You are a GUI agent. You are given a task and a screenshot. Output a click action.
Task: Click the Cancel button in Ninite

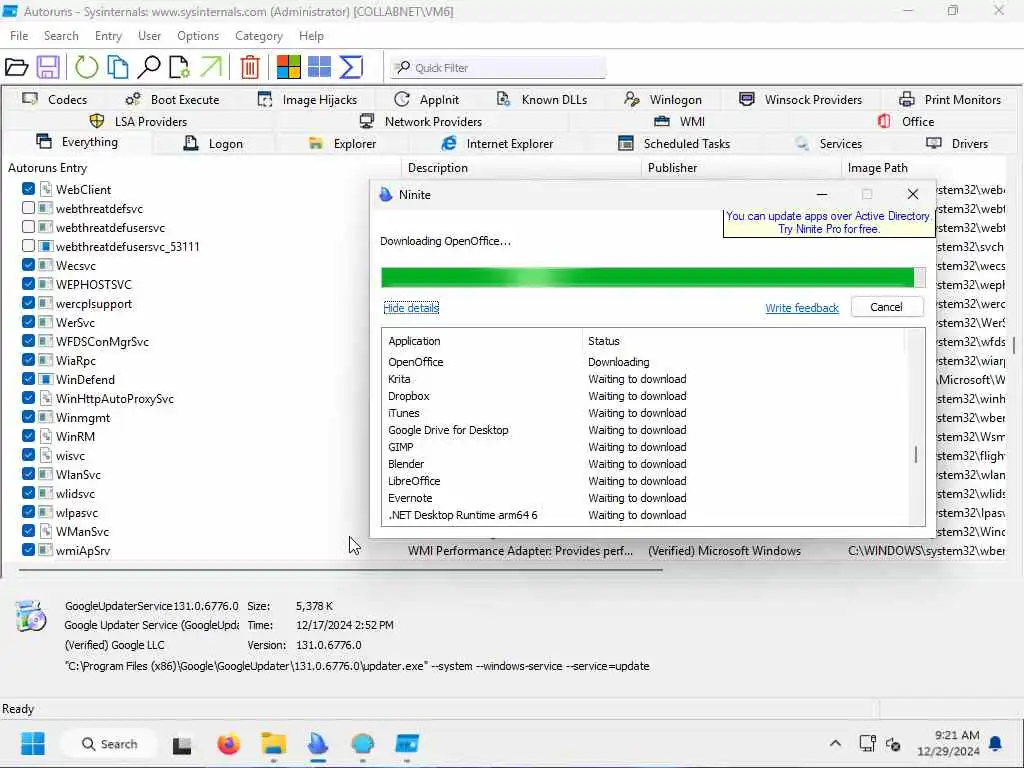887,307
